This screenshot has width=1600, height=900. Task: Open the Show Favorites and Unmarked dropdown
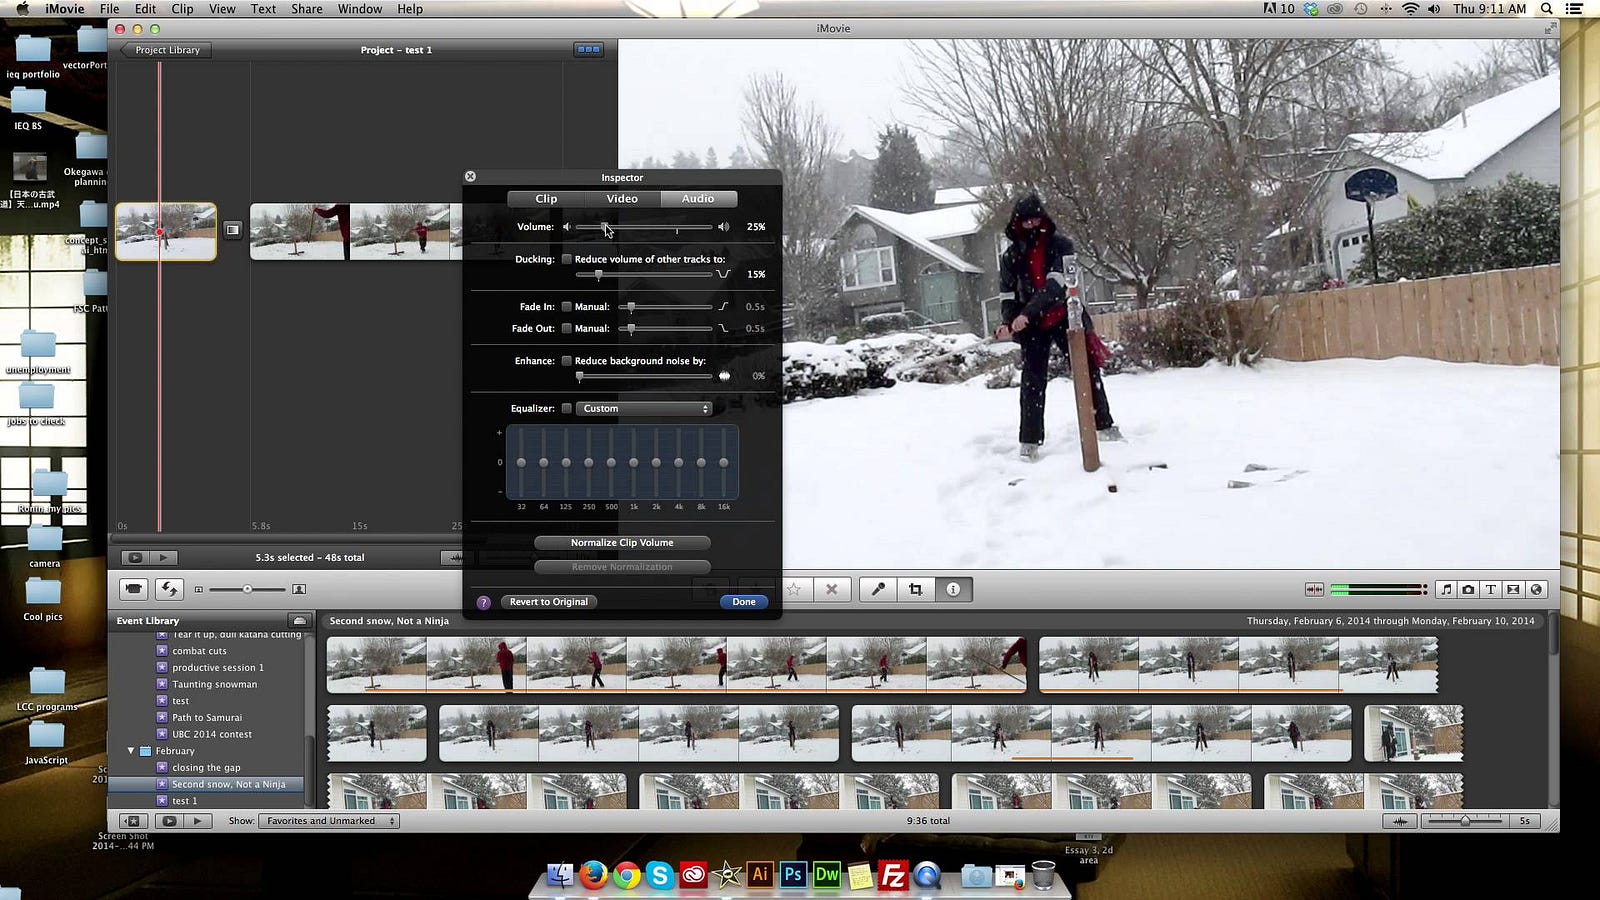point(329,821)
